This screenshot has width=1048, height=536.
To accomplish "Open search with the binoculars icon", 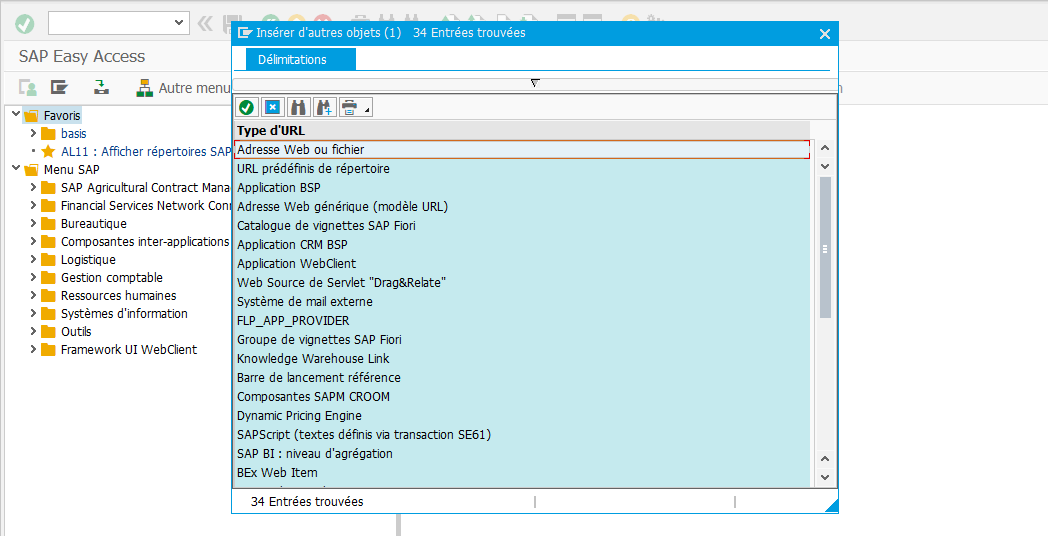I will [298, 107].
